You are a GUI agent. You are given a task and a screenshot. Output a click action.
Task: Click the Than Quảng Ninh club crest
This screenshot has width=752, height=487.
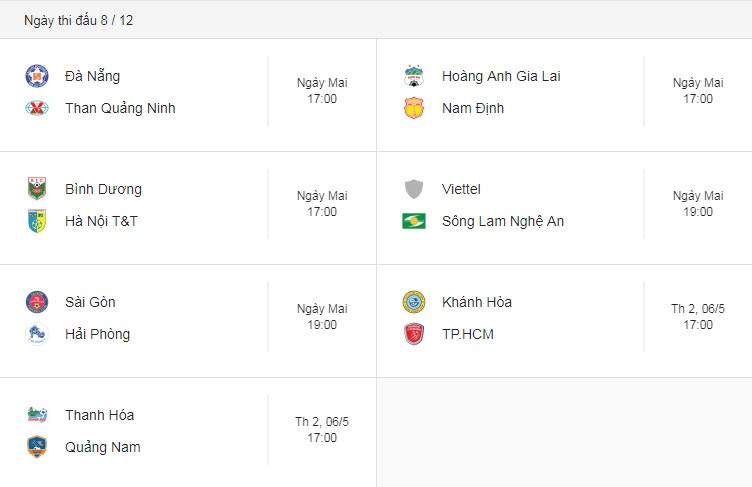click(x=37, y=108)
